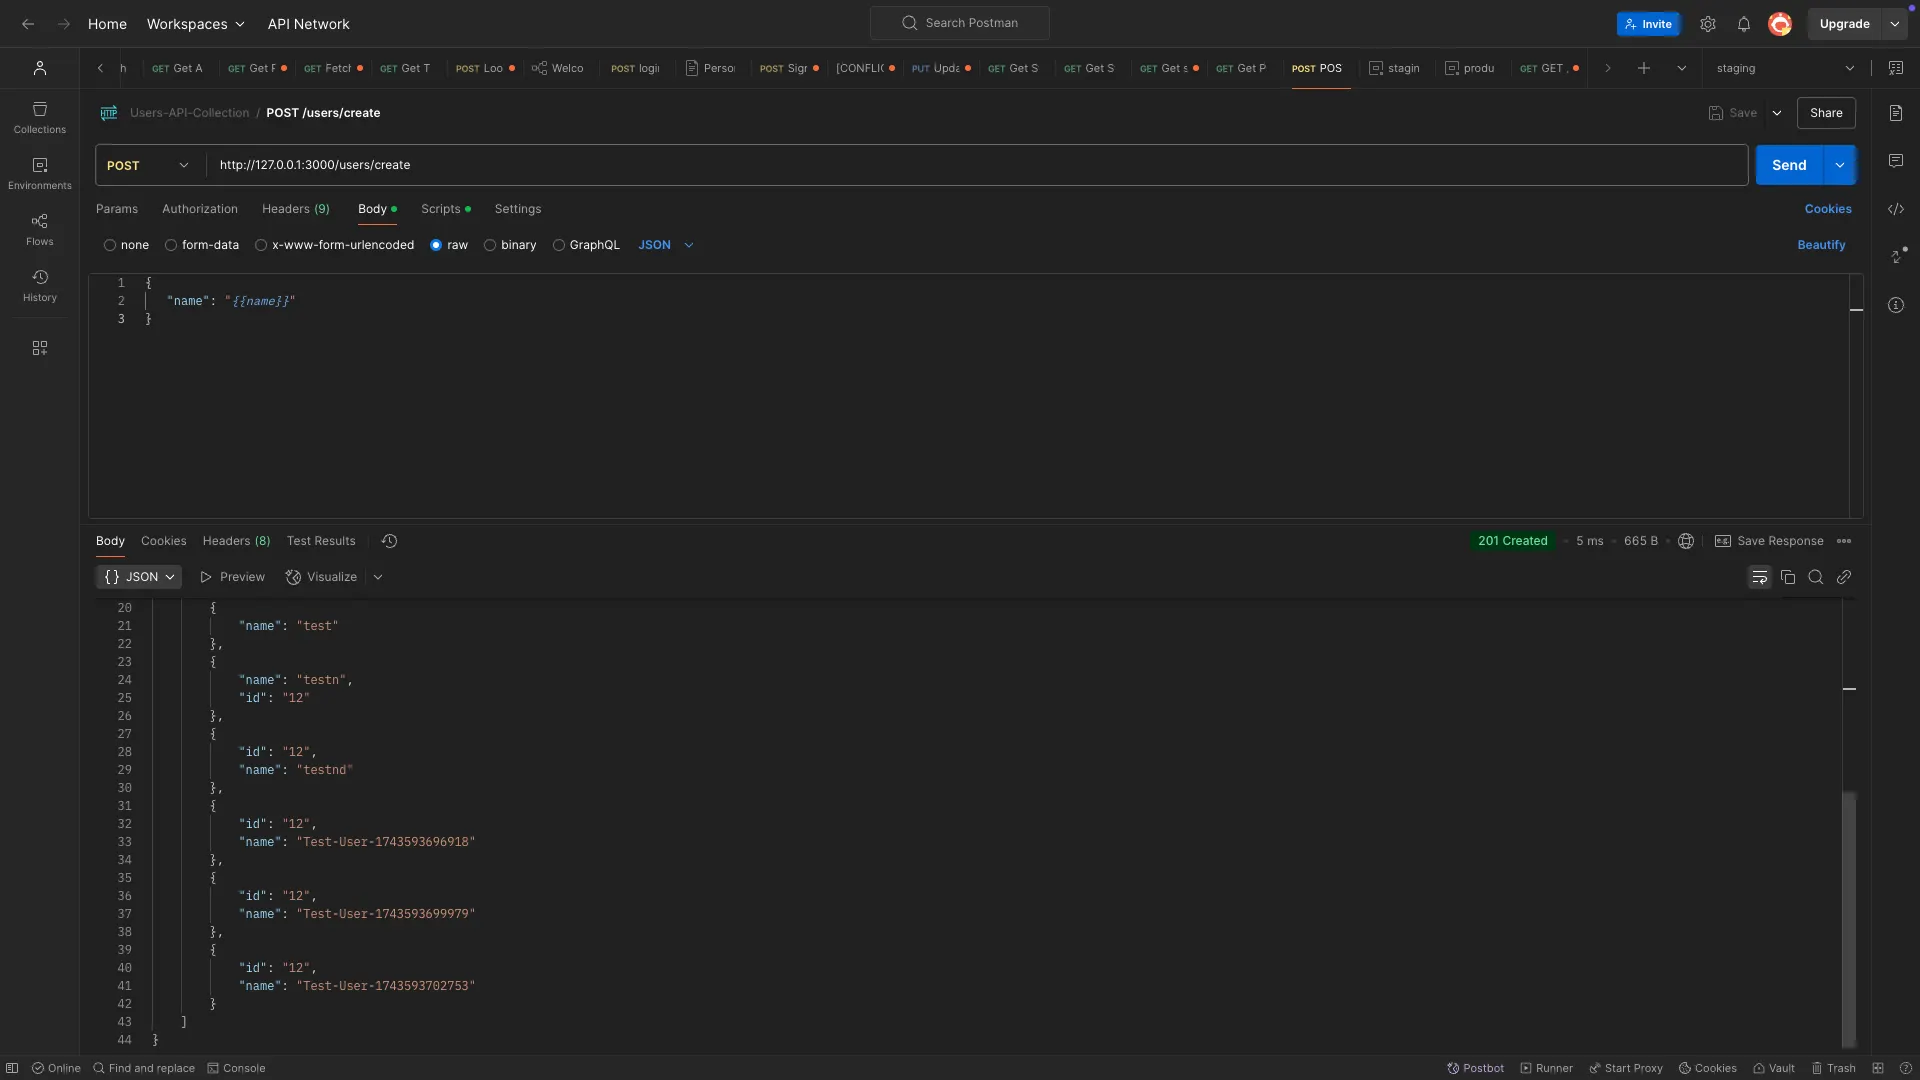The height and width of the screenshot is (1080, 1920).
Task: Click the Share button
Action: 1826,113
